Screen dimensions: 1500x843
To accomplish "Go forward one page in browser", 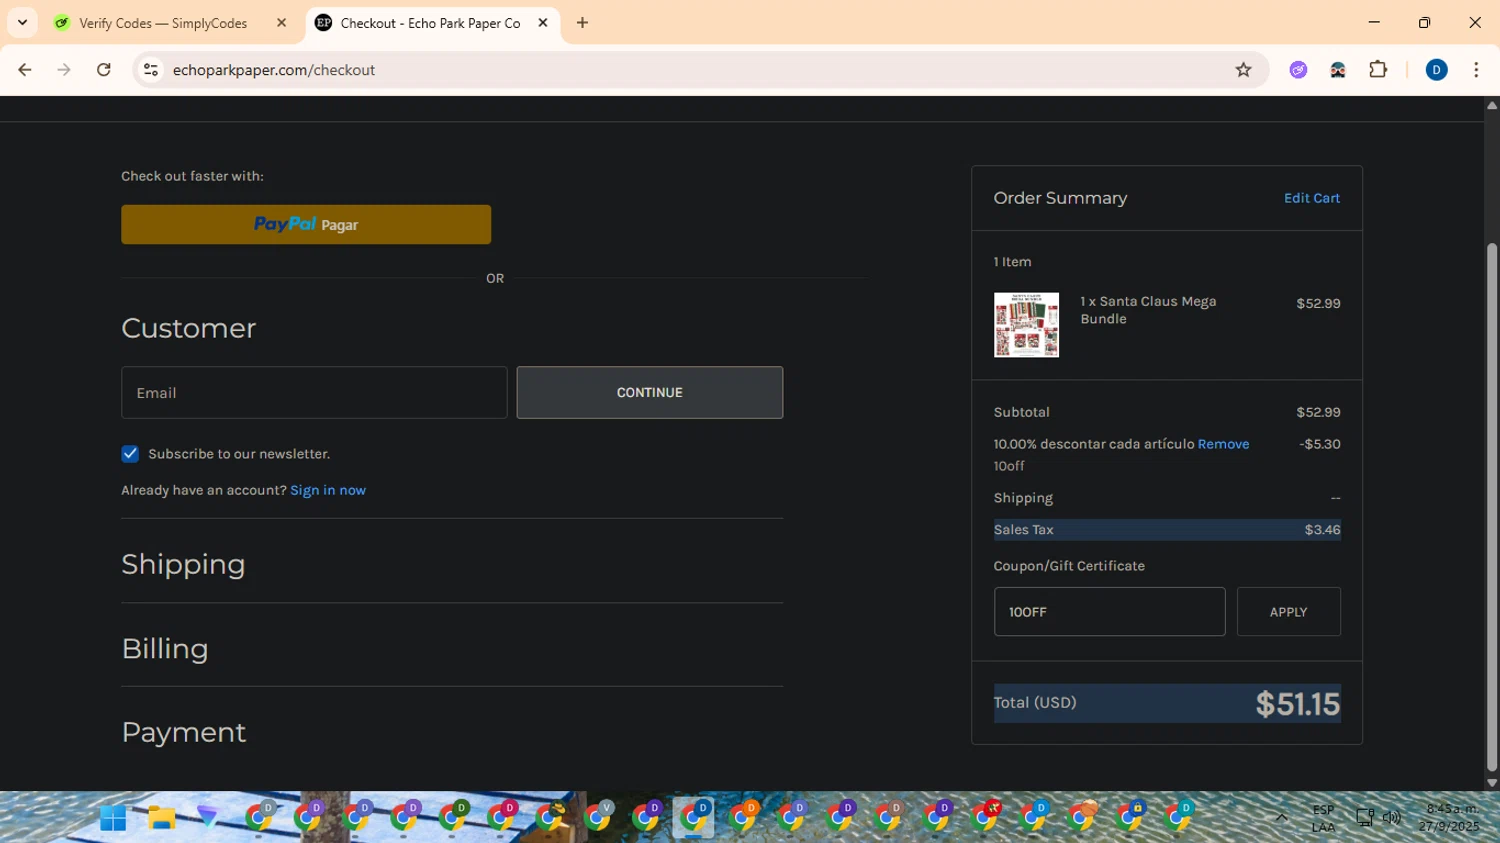I will pos(64,70).
